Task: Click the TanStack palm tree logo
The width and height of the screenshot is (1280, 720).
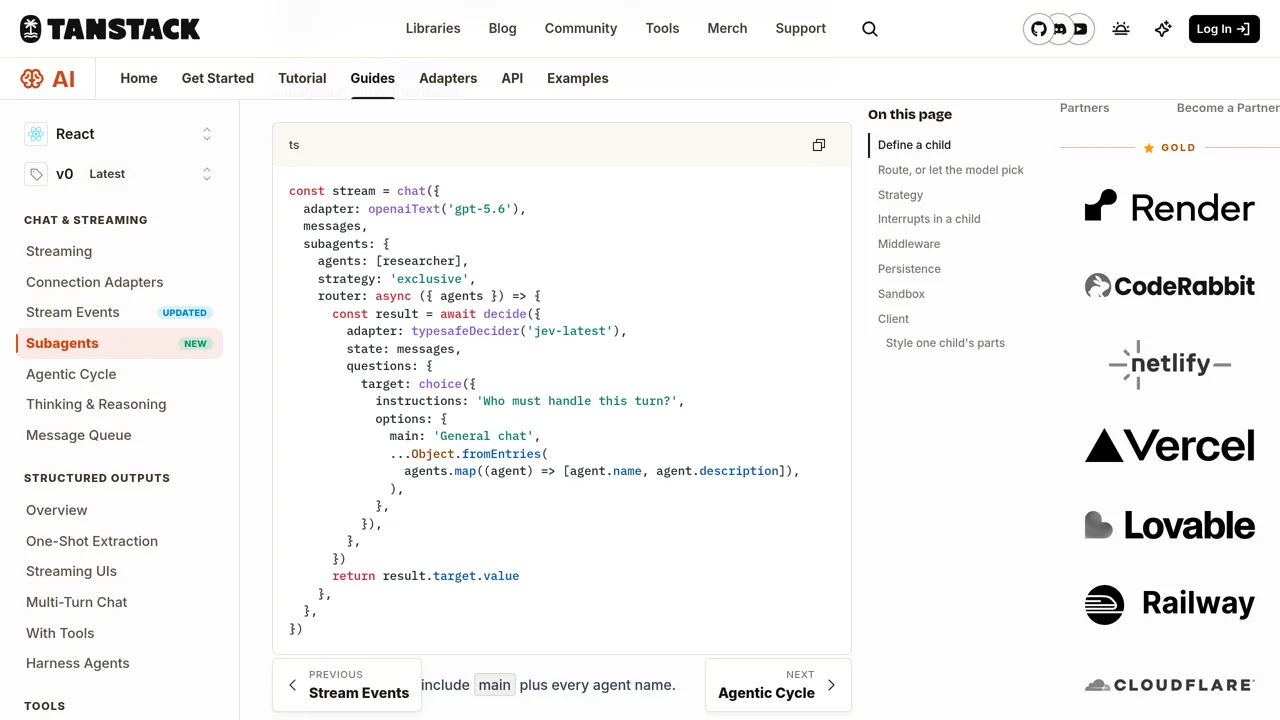Action: point(31,29)
